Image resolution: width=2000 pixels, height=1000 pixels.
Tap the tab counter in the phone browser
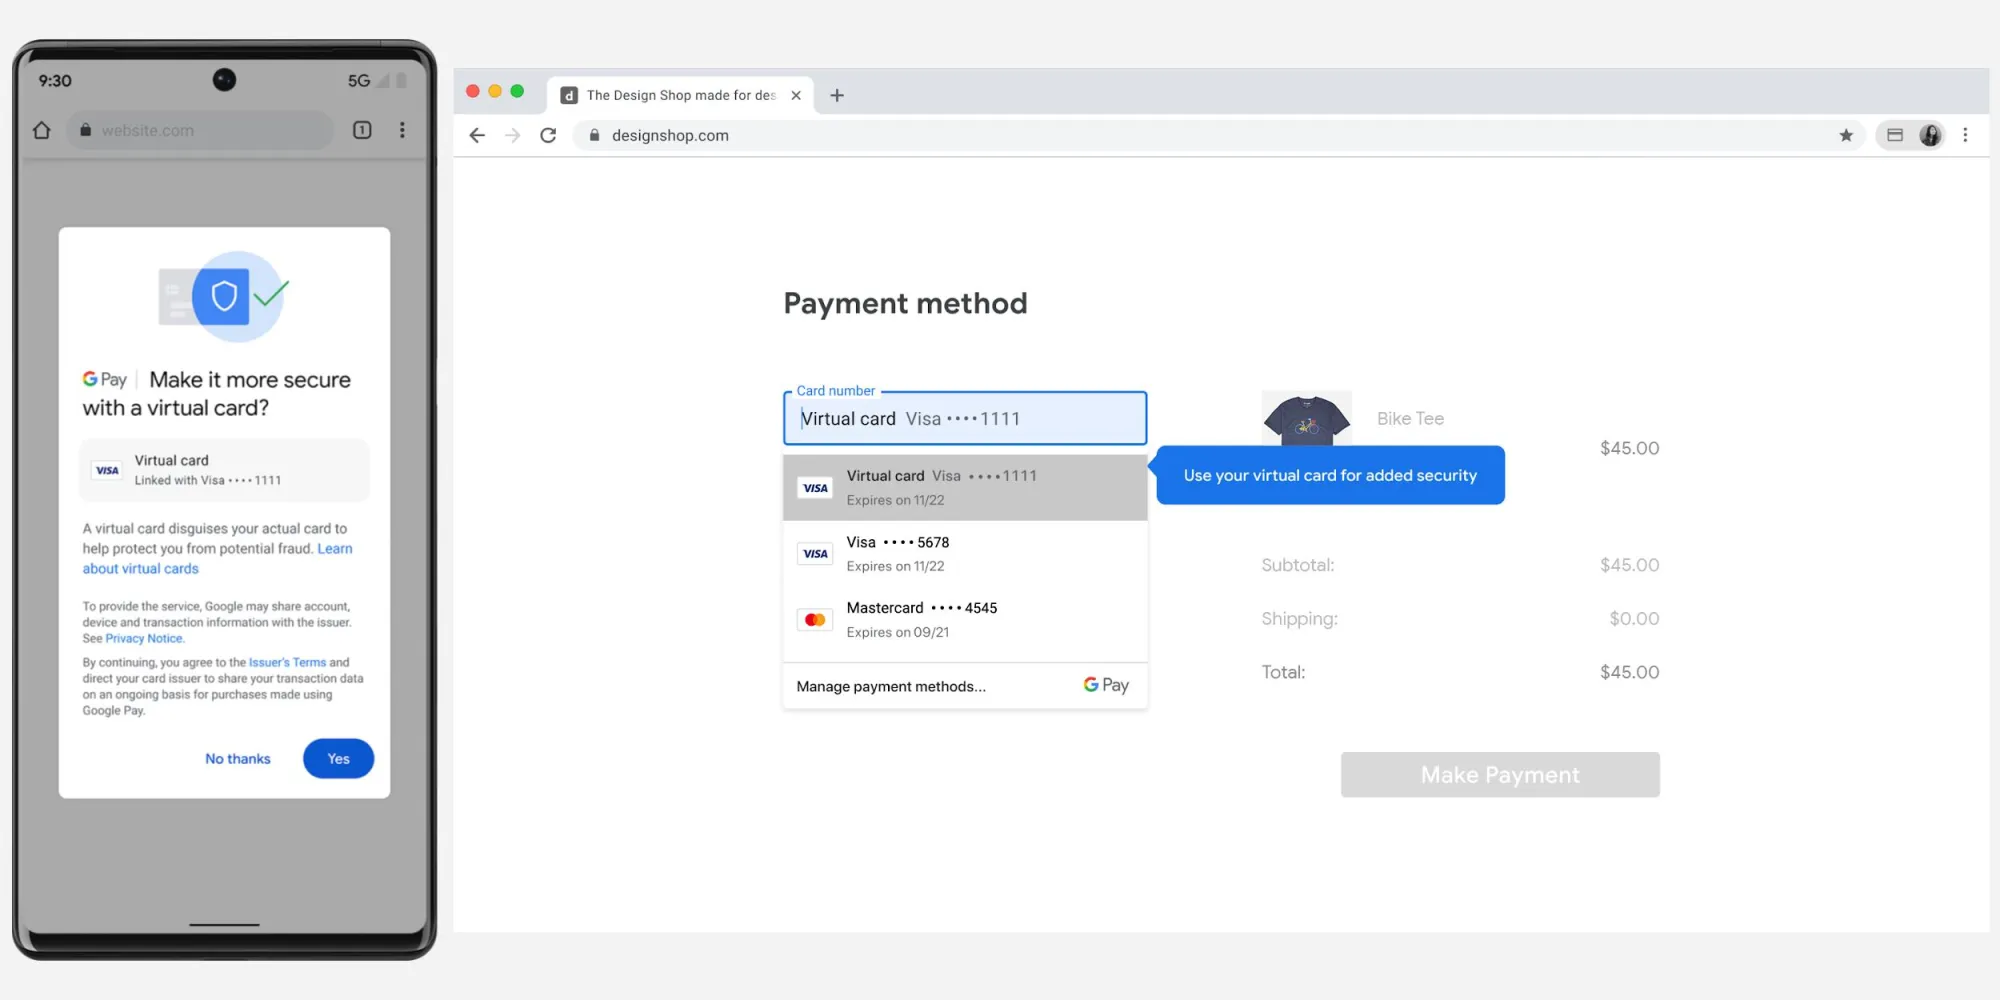coord(362,130)
